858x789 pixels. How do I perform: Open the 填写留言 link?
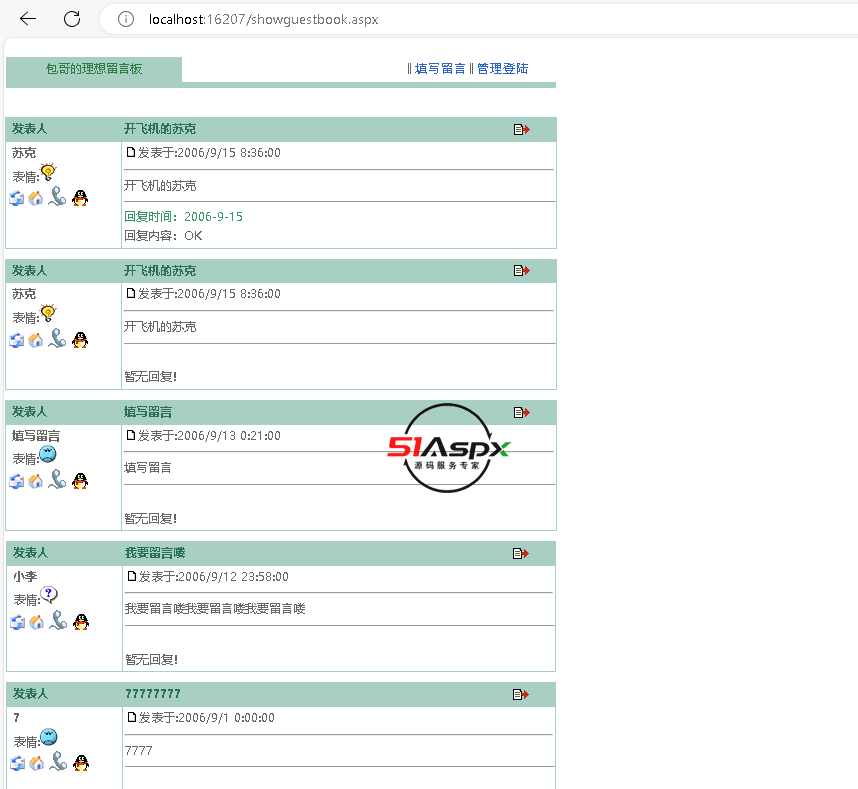click(440, 68)
